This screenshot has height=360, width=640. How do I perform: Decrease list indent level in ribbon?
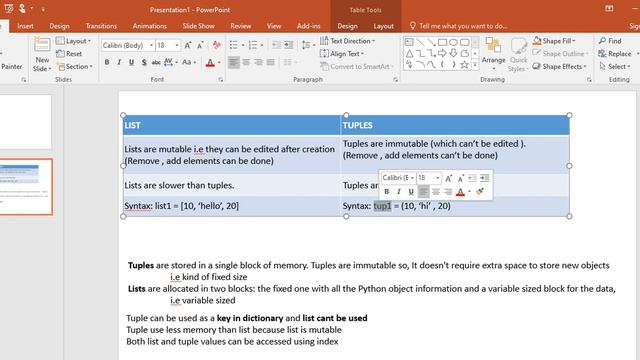click(276, 45)
